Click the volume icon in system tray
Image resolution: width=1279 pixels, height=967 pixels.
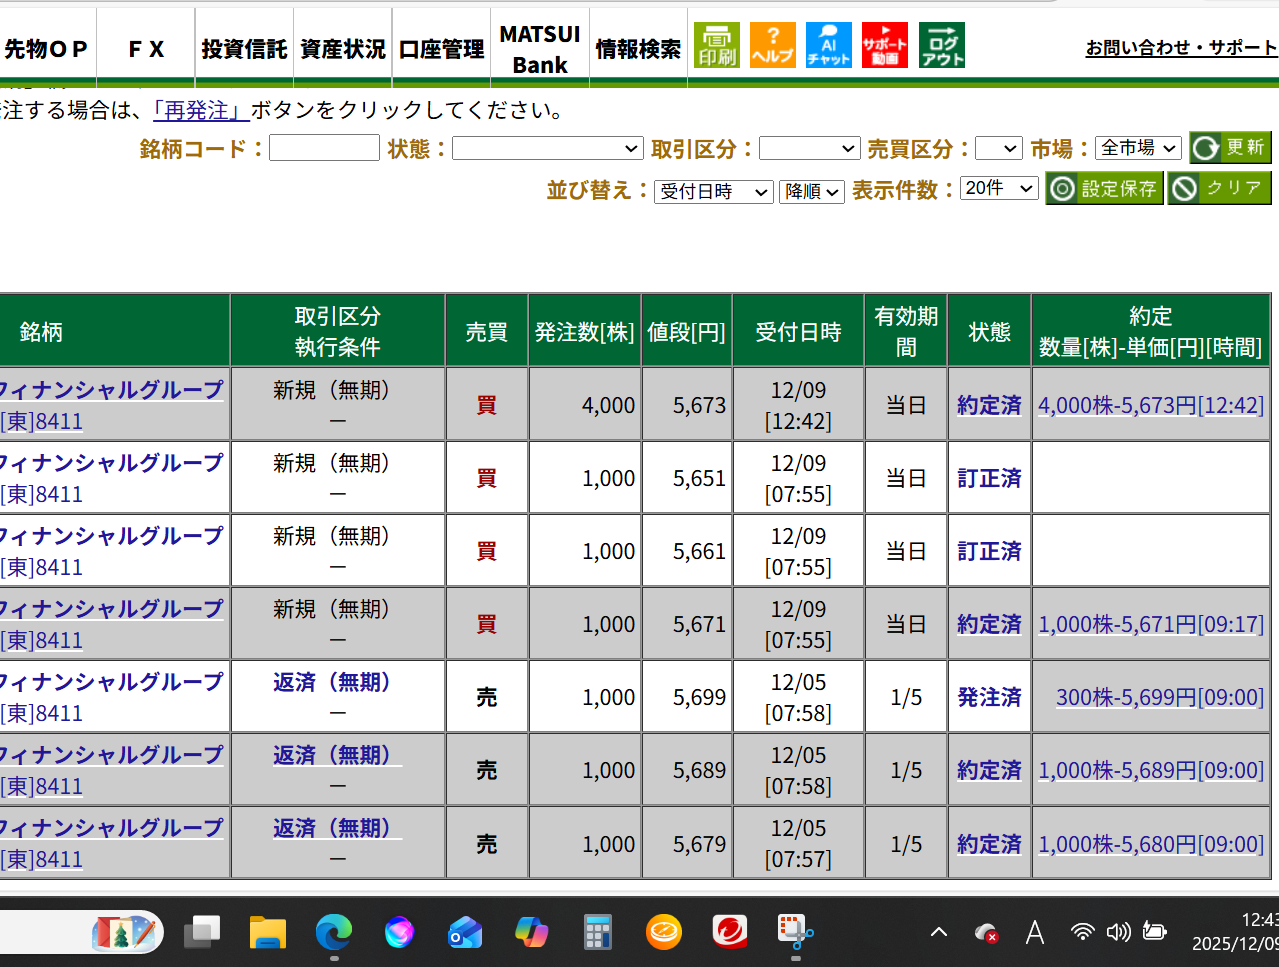coord(1118,932)
